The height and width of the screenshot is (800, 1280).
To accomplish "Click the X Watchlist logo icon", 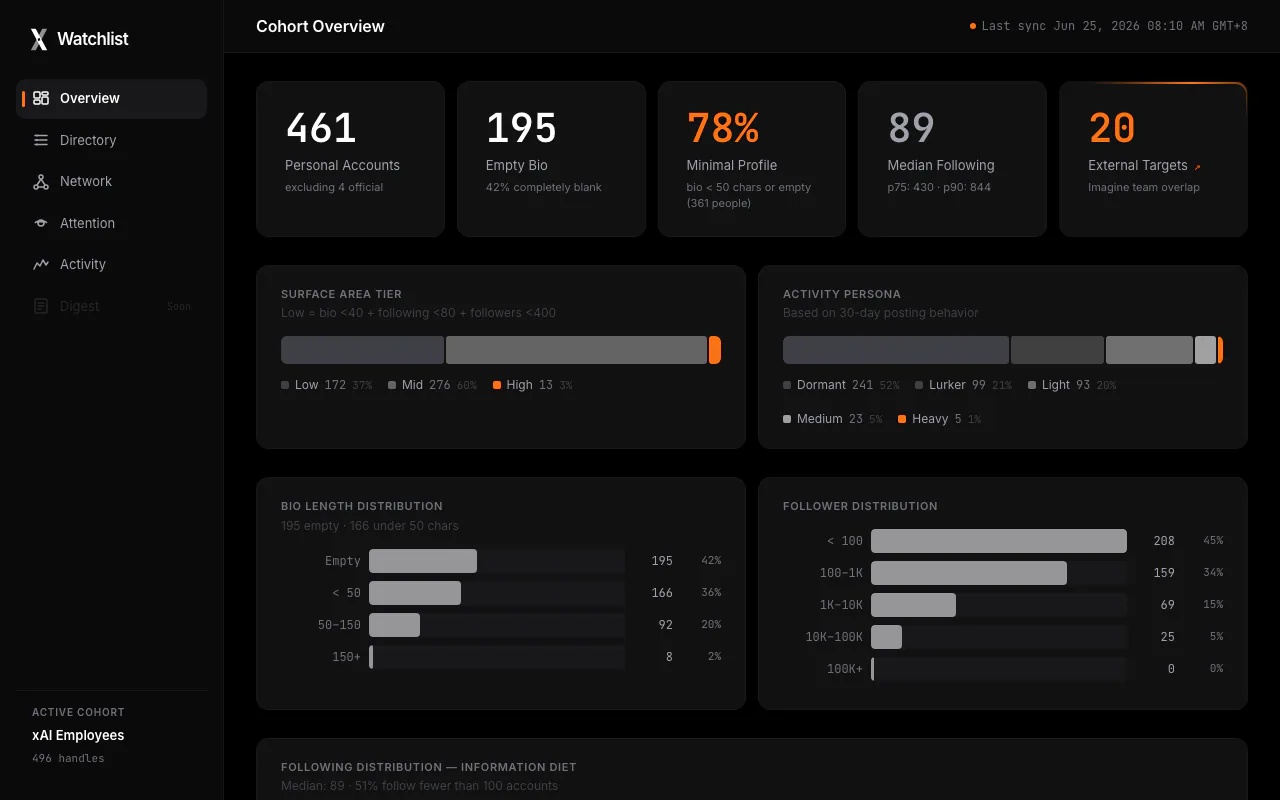I will [x=39, y=39].
